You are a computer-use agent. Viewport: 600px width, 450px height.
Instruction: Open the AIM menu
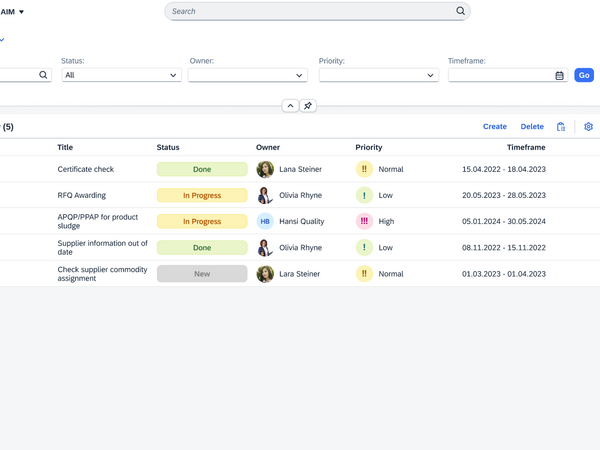pyautogui.click(x=12, y=12)
